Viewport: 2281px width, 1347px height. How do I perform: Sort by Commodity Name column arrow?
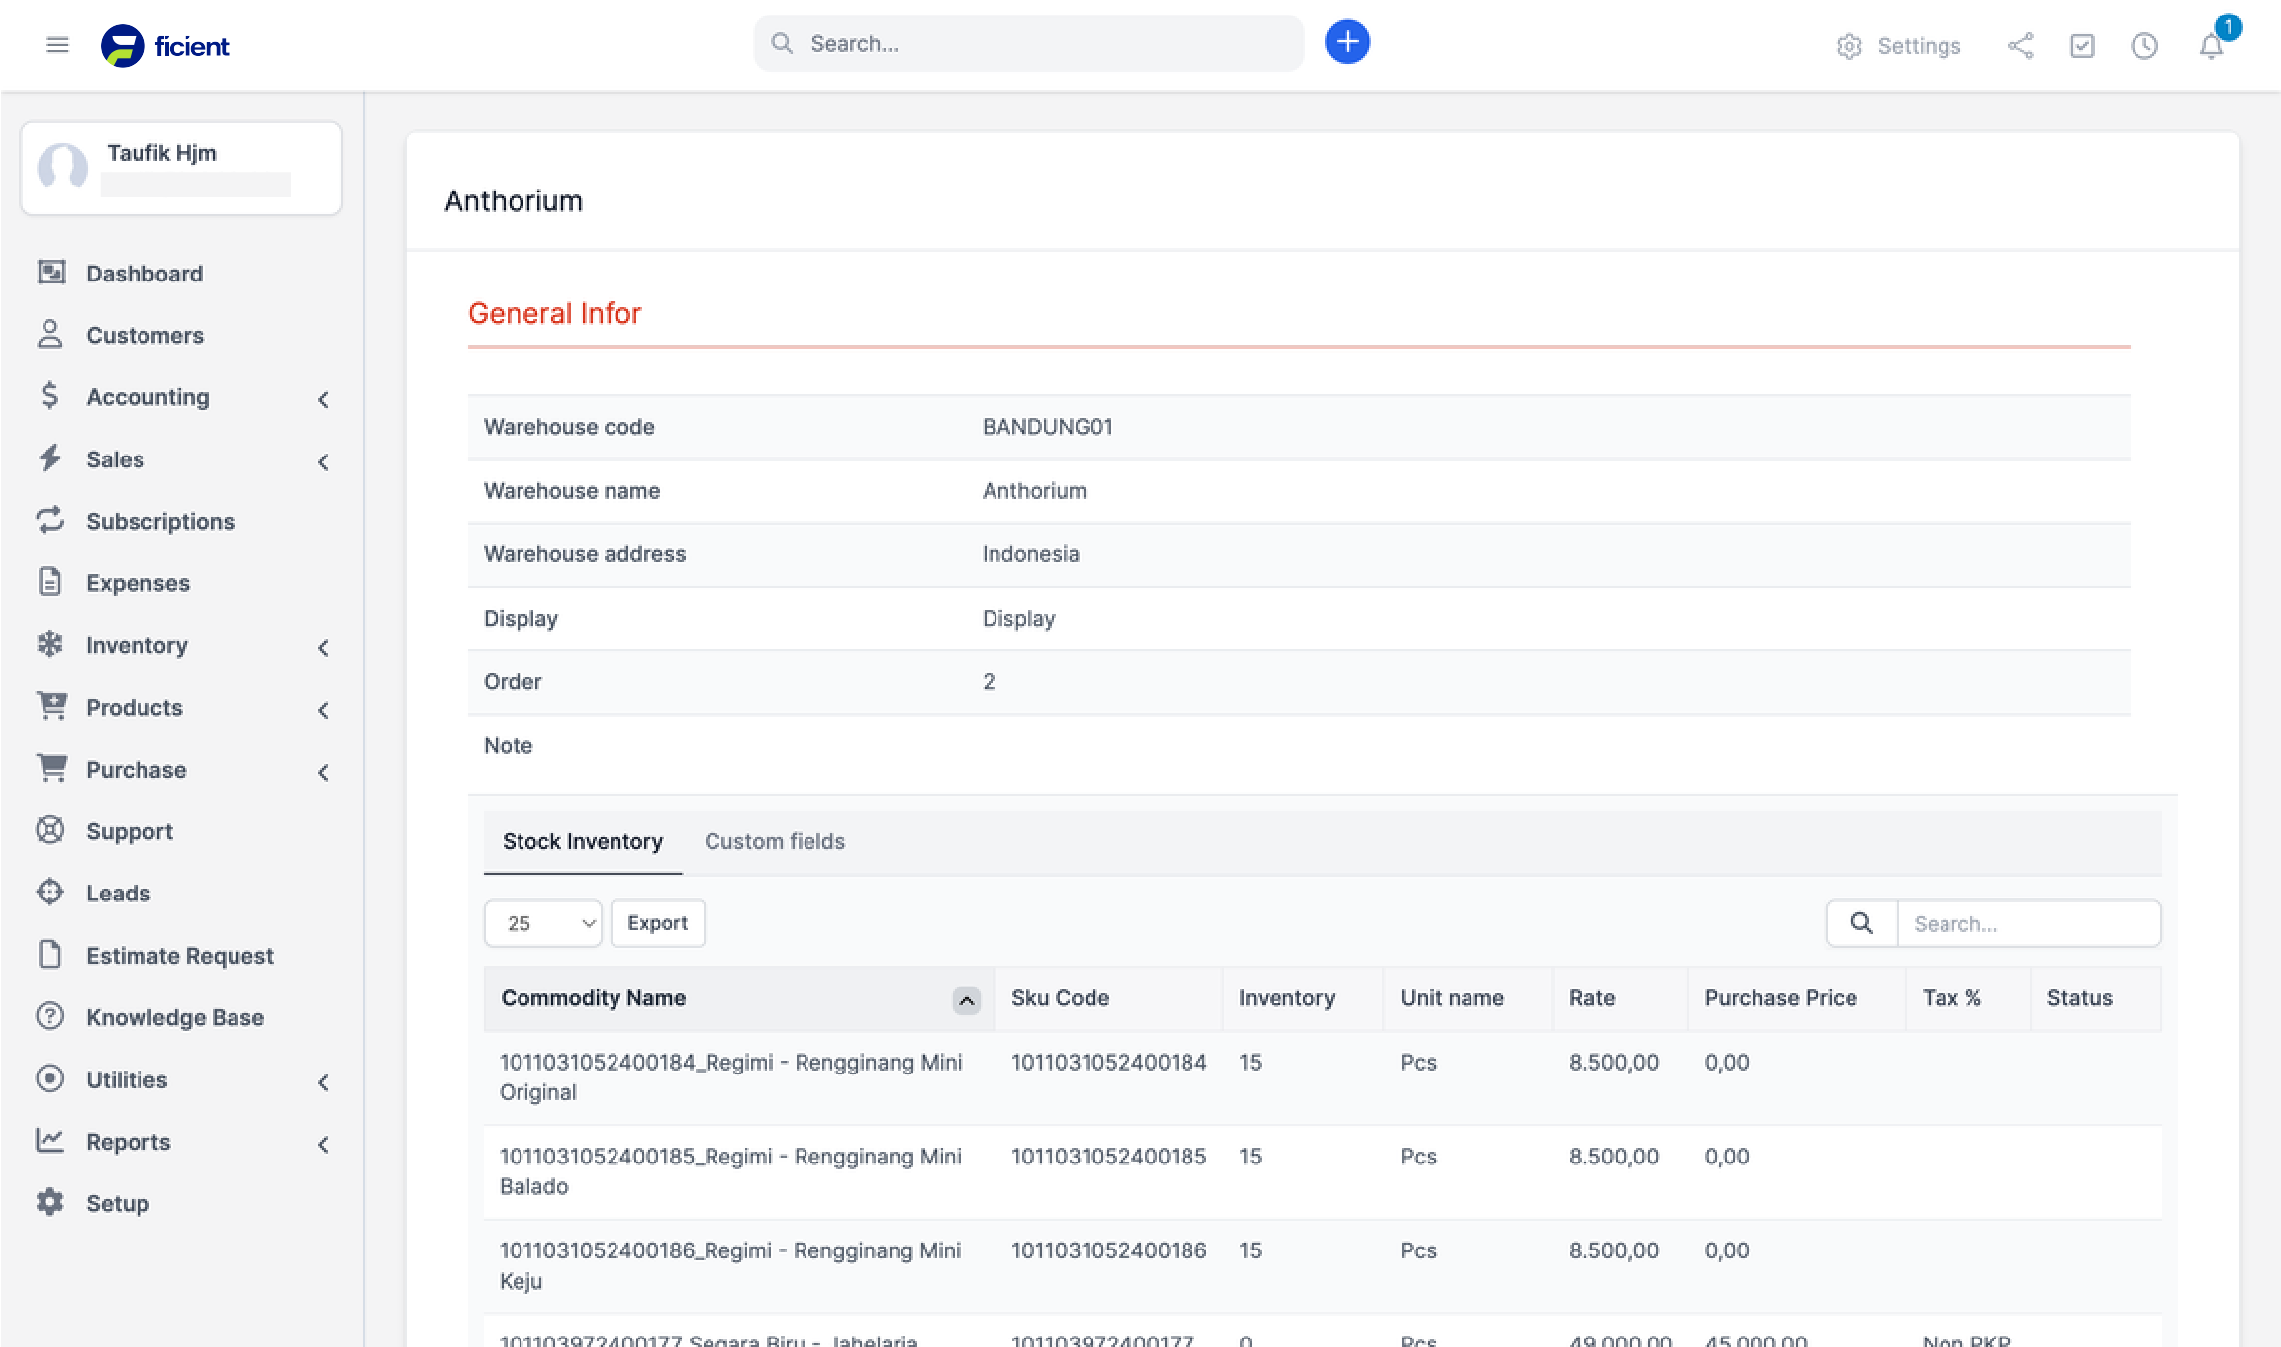[966, 999]
